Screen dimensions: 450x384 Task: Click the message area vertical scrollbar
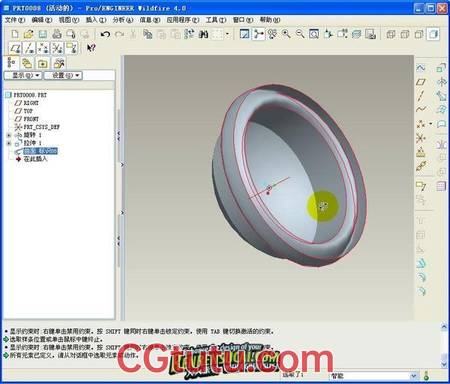pyautogui.click(x=444, y=345)
